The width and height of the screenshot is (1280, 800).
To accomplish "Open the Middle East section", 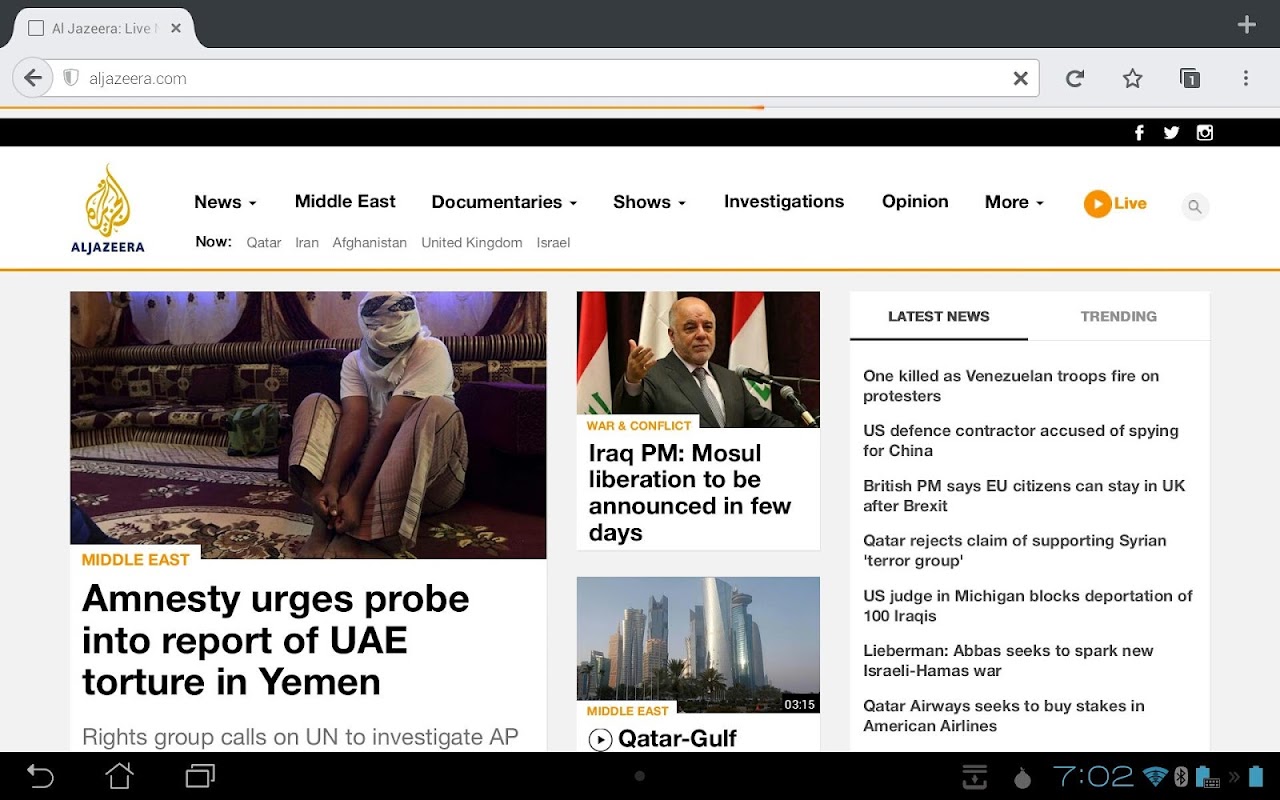I will coord(345,201).
